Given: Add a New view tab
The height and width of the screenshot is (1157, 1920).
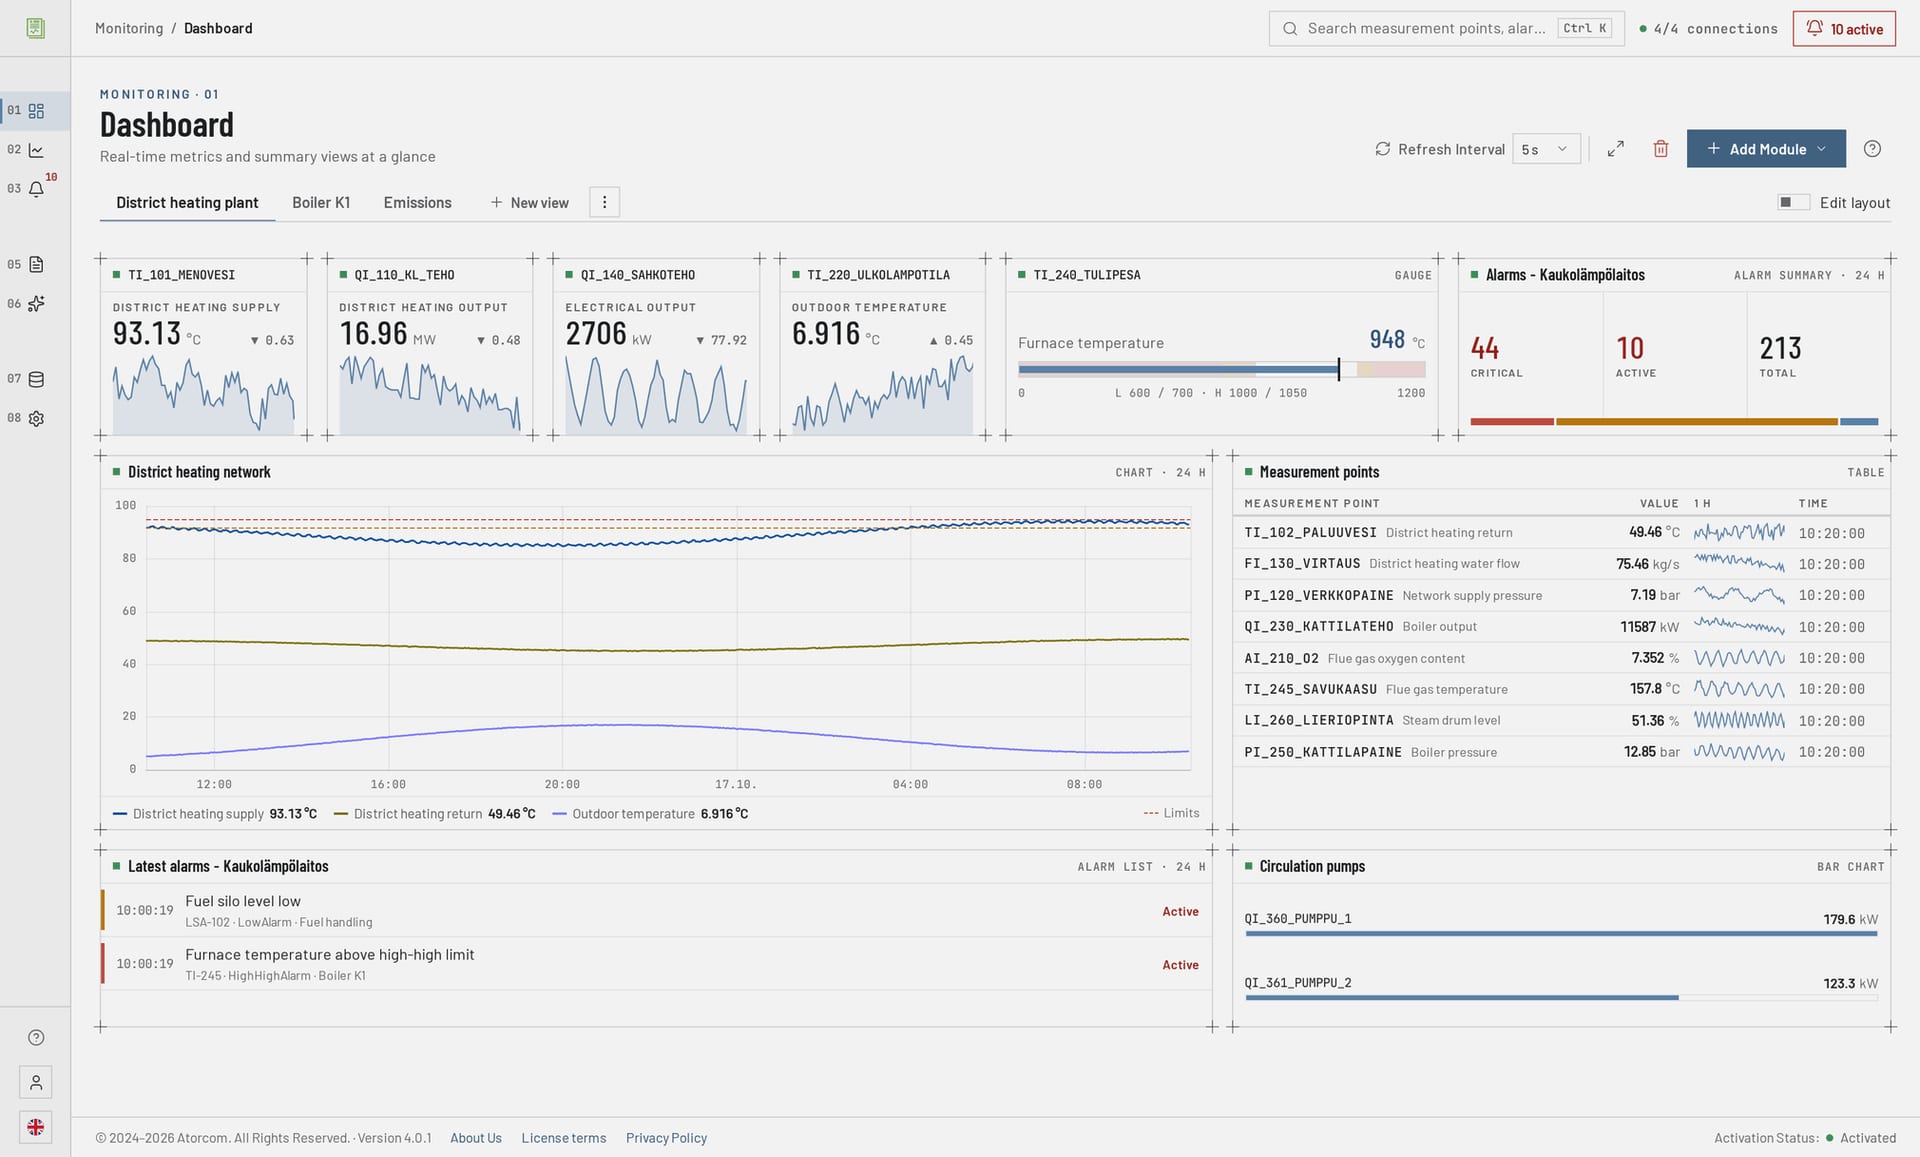Looking at the screenshot, I should point(529,203).
